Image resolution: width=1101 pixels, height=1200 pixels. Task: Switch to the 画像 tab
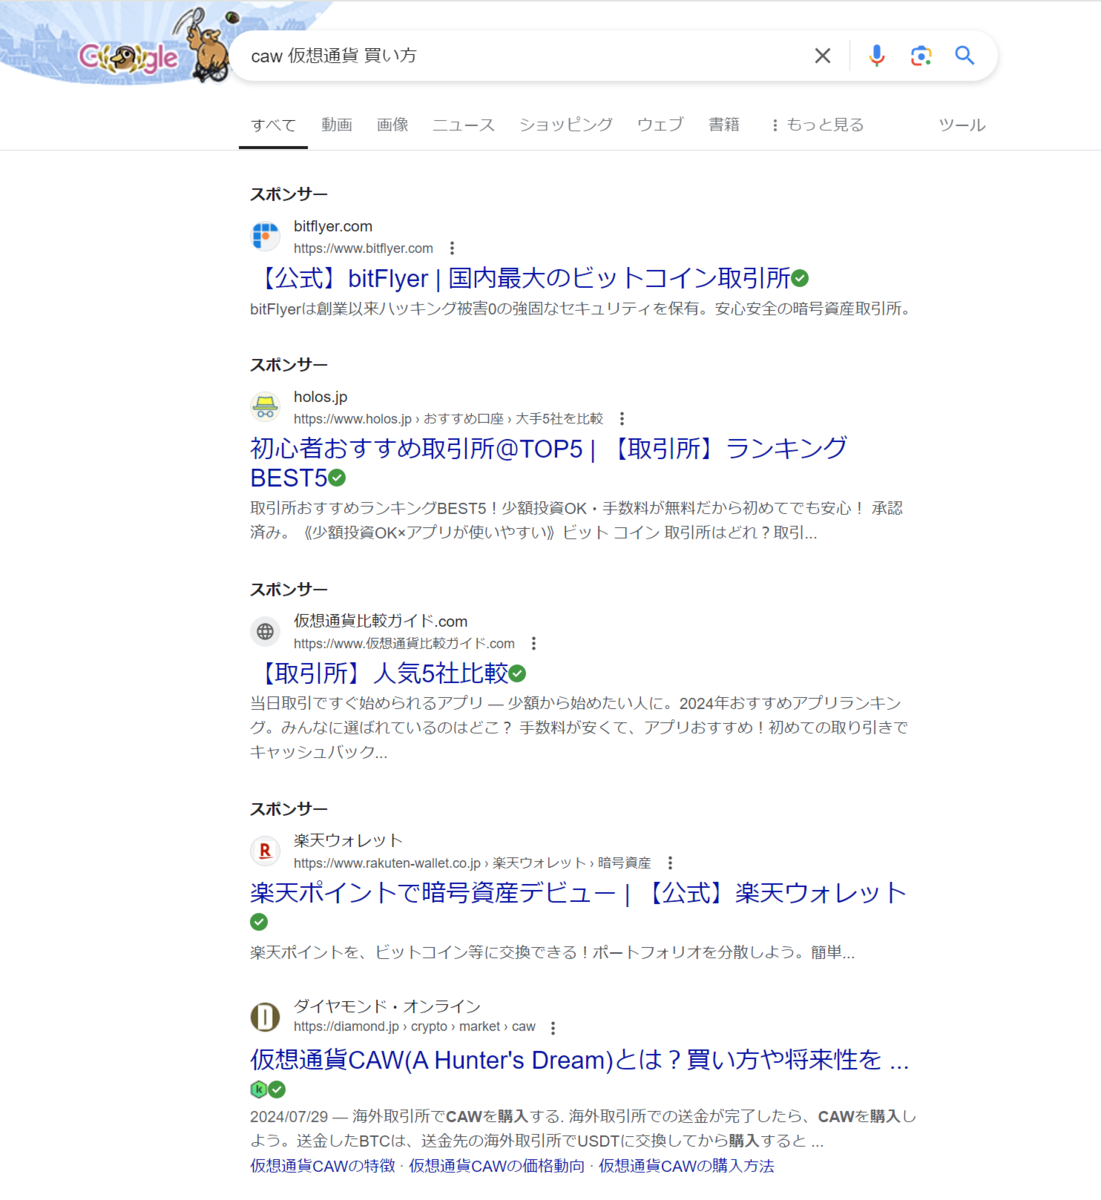[x=392, y=125]
